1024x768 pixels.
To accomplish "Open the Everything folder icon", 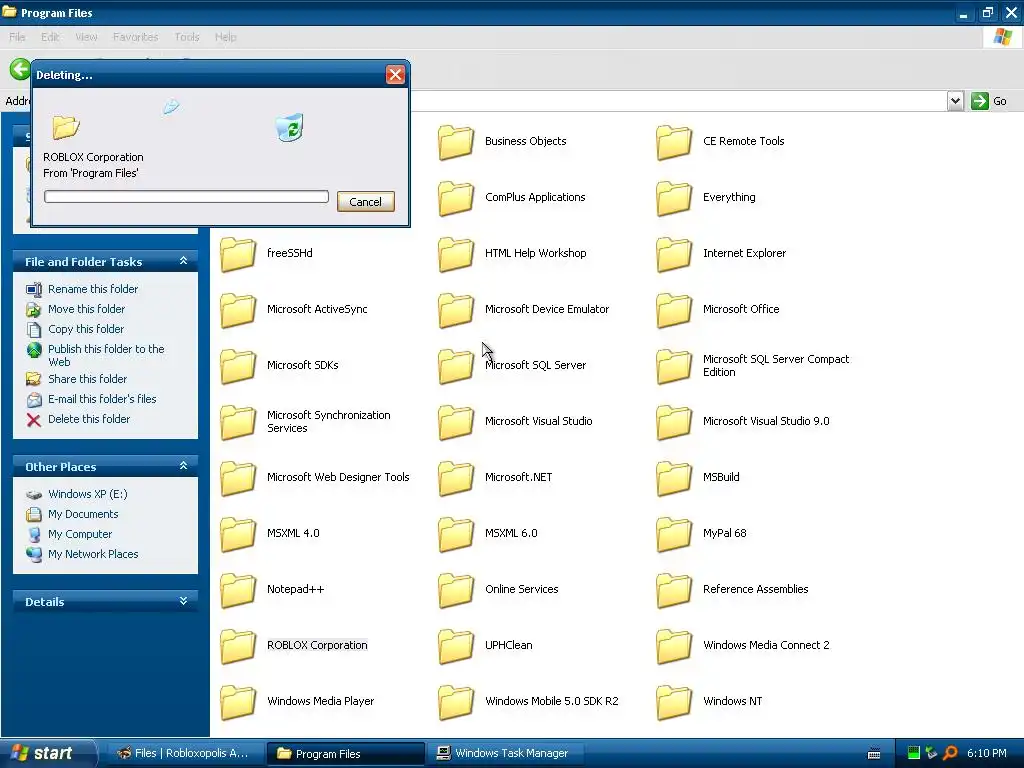I will [x=674, y=198].
